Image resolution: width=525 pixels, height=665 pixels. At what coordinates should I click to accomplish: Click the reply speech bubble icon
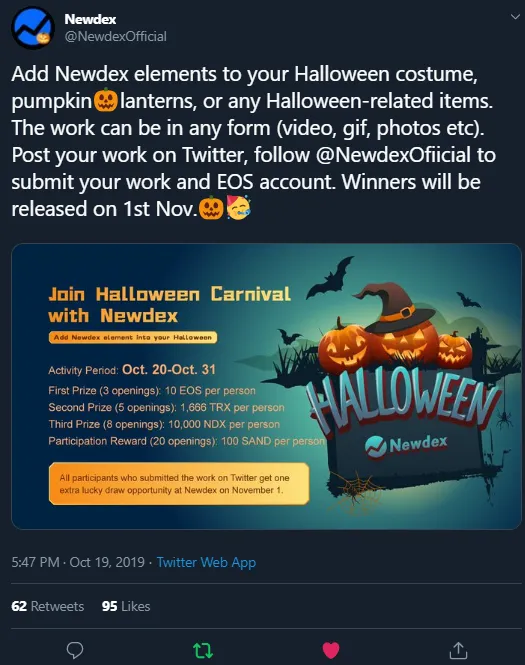click(75, 649)
